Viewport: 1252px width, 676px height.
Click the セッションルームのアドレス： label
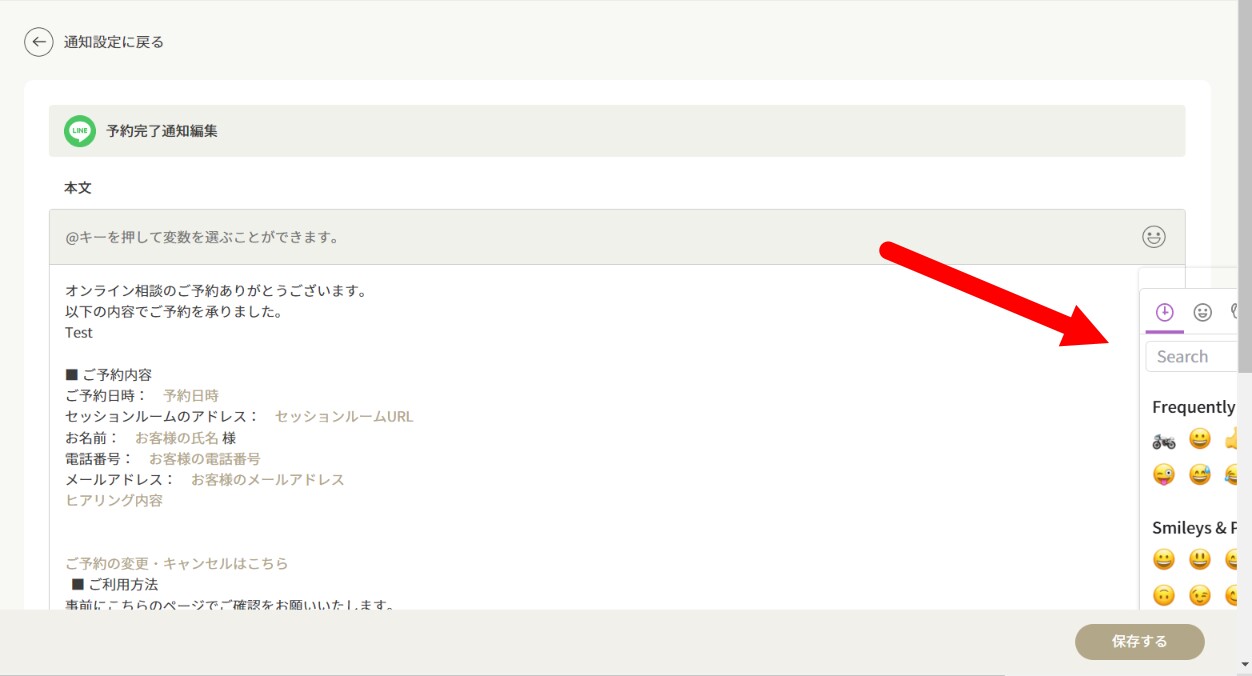click(162, 417)
